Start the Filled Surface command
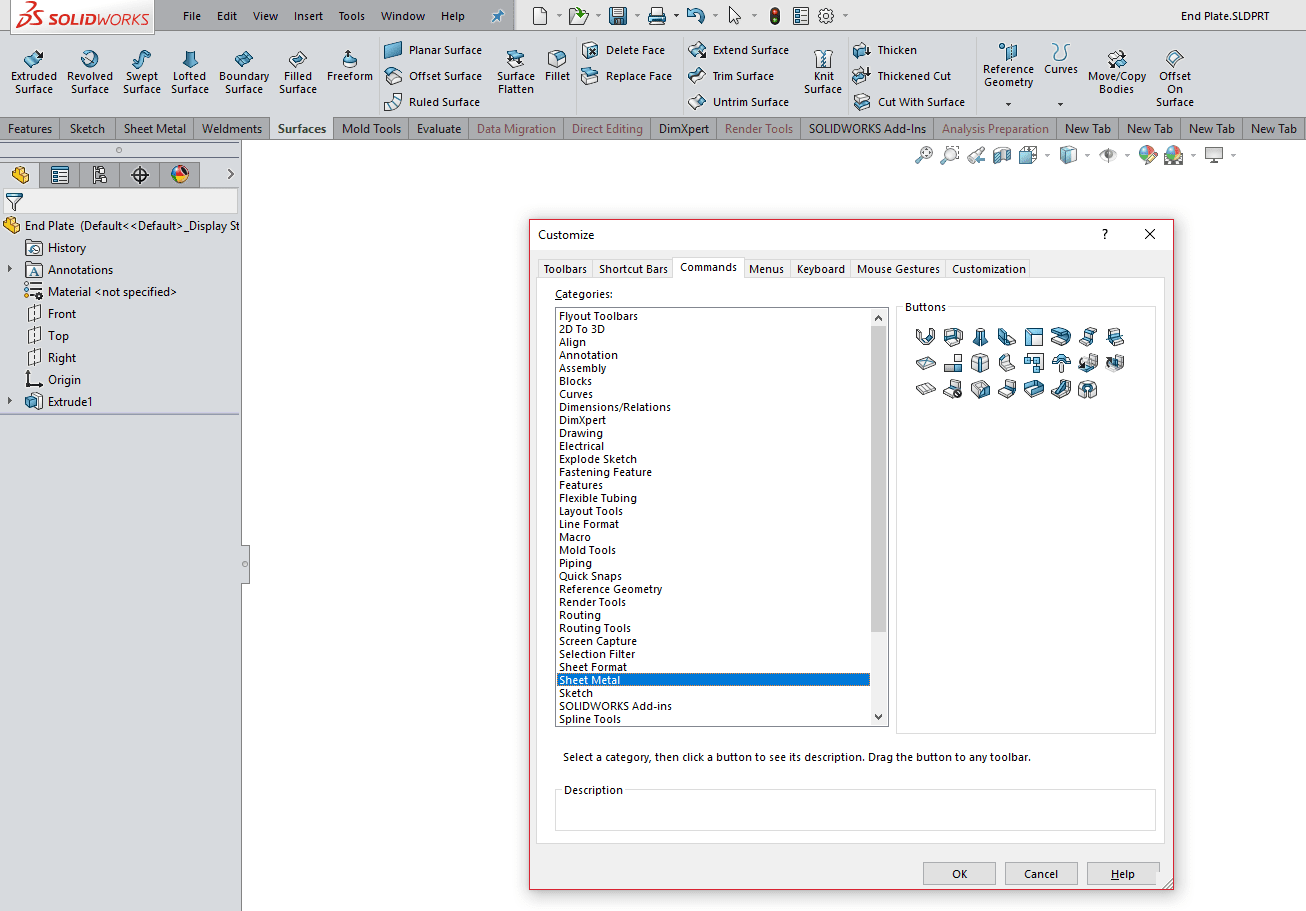The image size is (1306, 911). pyautogui.click(x=298, y=72)
